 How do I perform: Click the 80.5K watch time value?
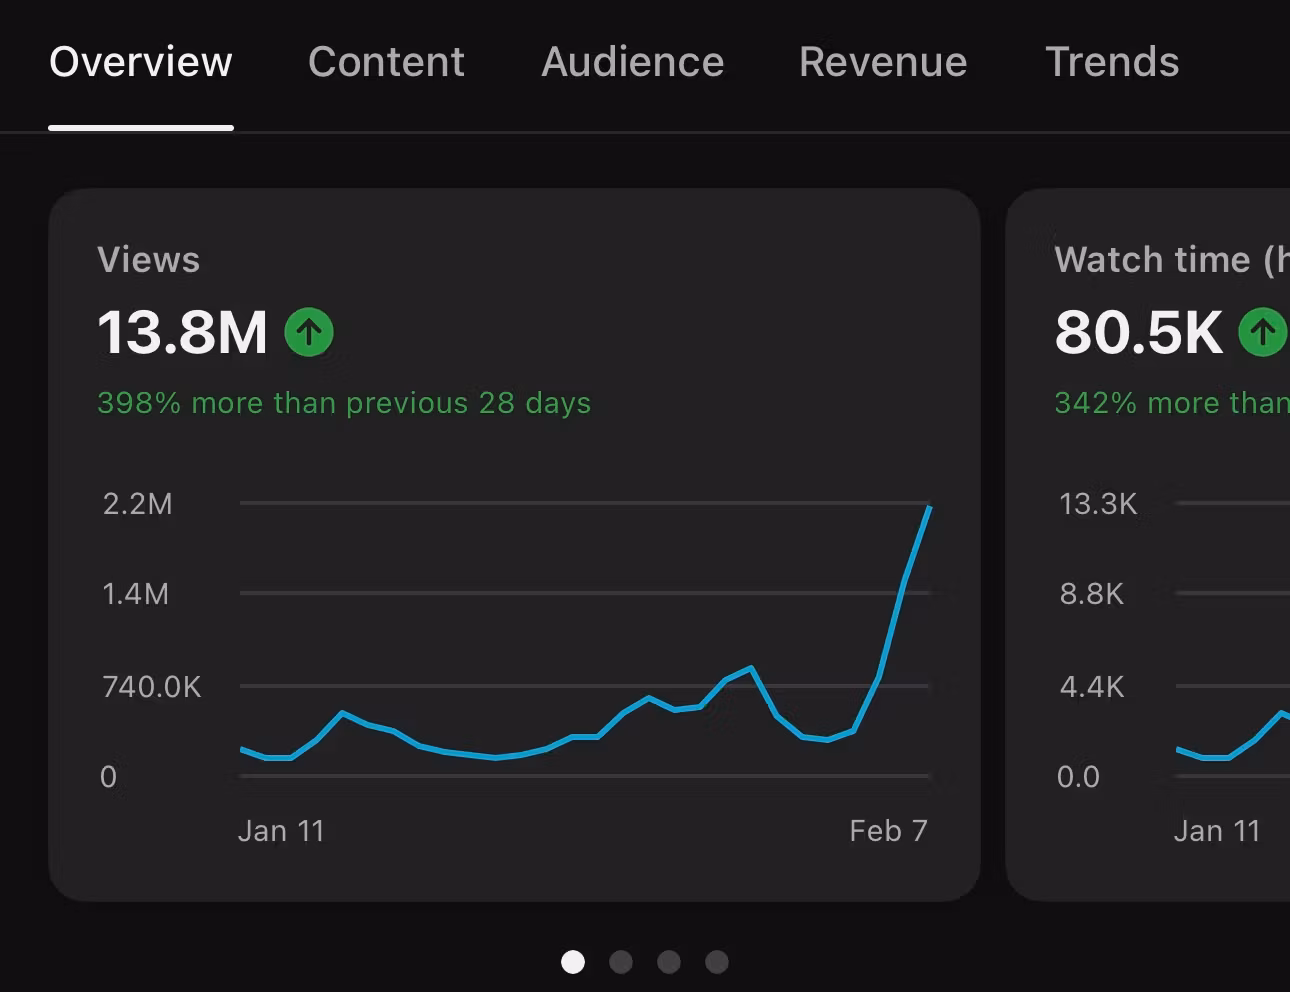(1139, 332)
